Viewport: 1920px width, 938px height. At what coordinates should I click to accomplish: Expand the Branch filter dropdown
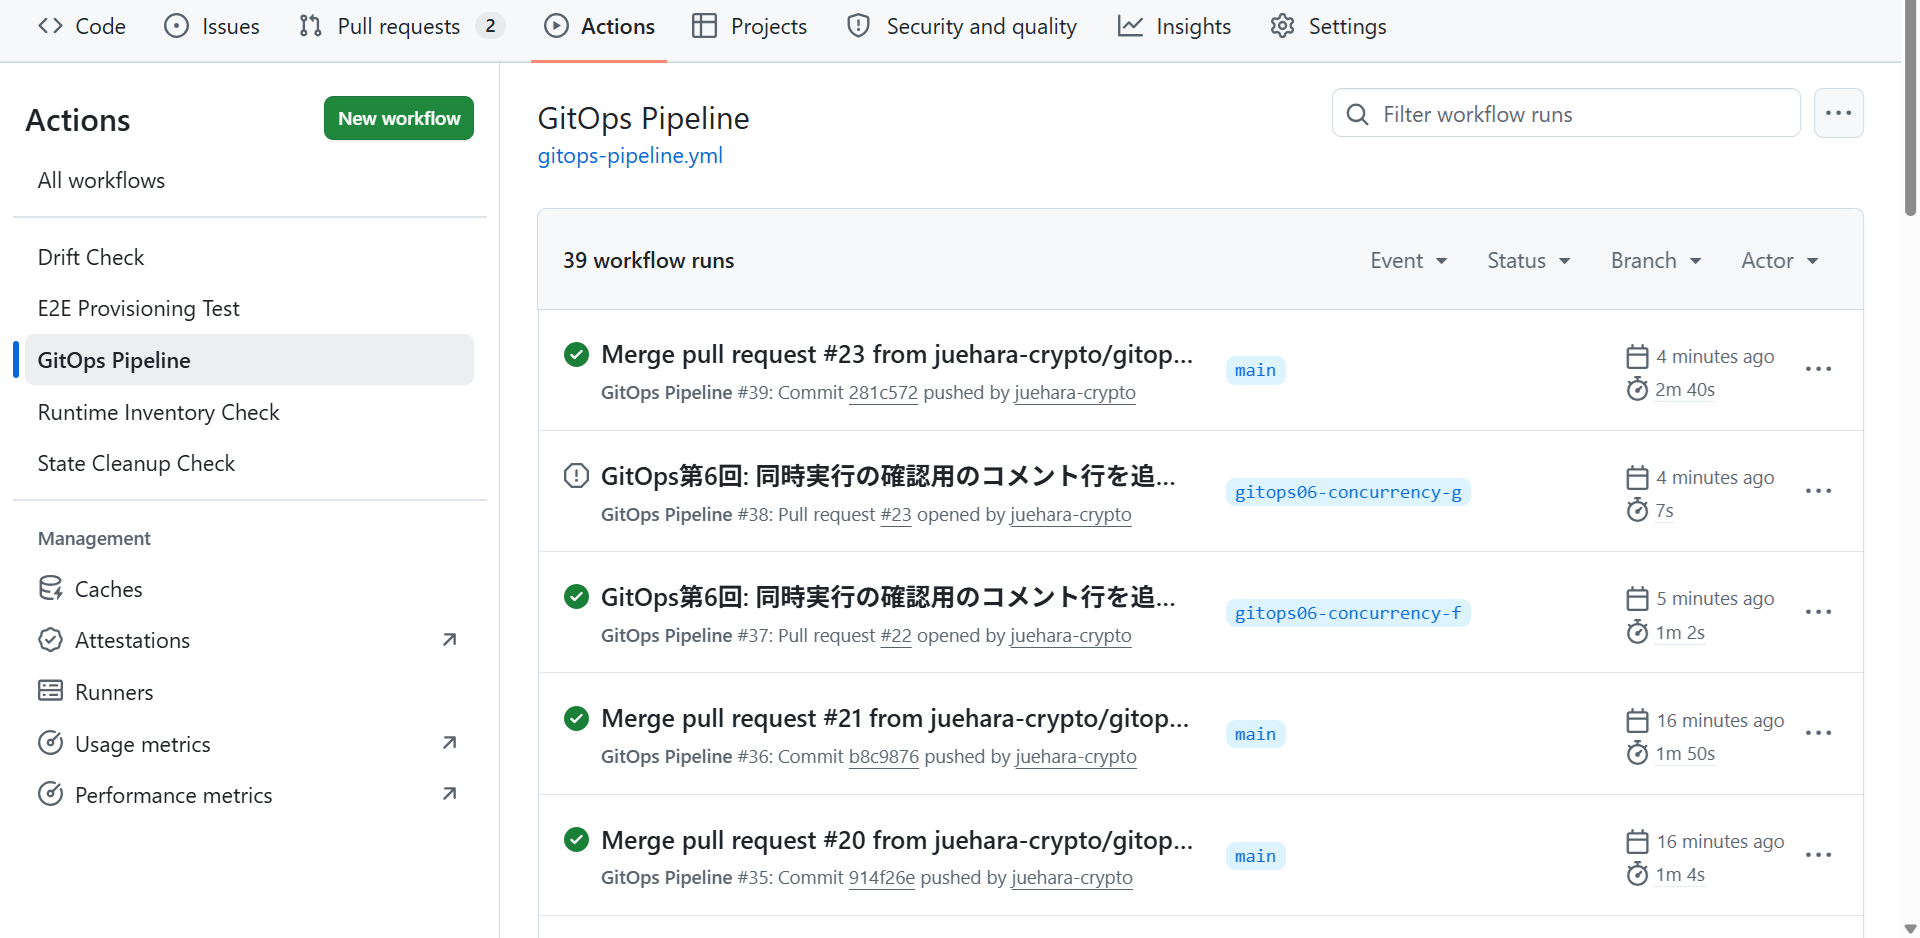[x=1656, y=261]
